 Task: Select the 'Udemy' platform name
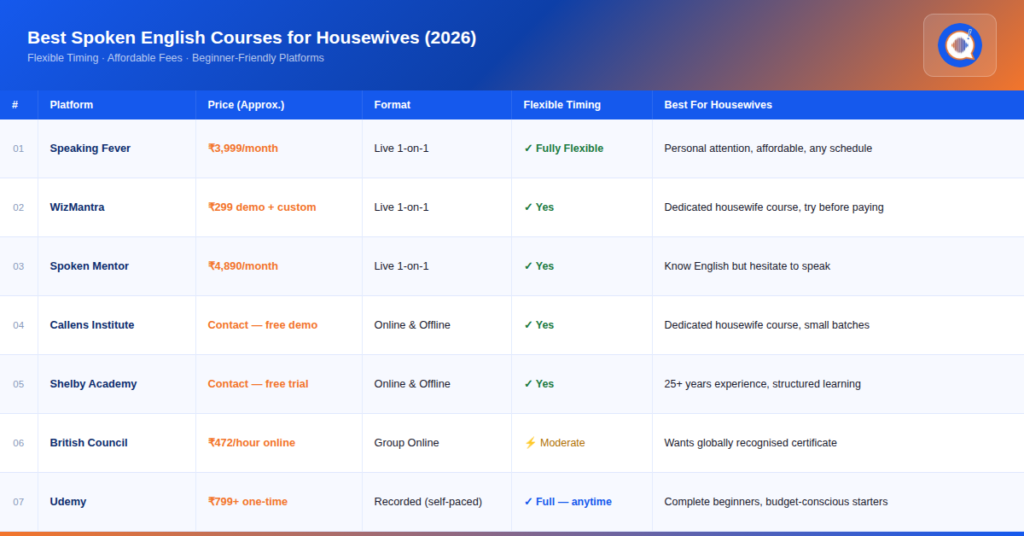coord(68,501)
